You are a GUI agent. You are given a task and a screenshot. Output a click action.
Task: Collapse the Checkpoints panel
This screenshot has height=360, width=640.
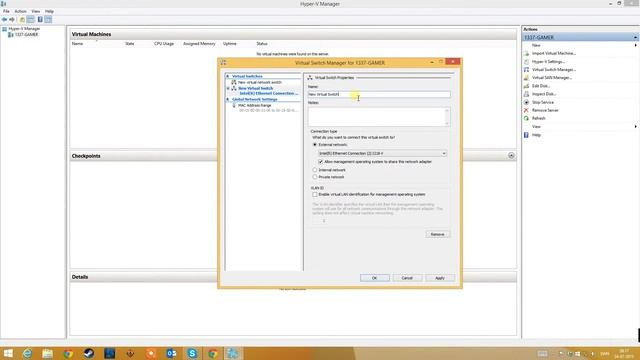(511, 156)
